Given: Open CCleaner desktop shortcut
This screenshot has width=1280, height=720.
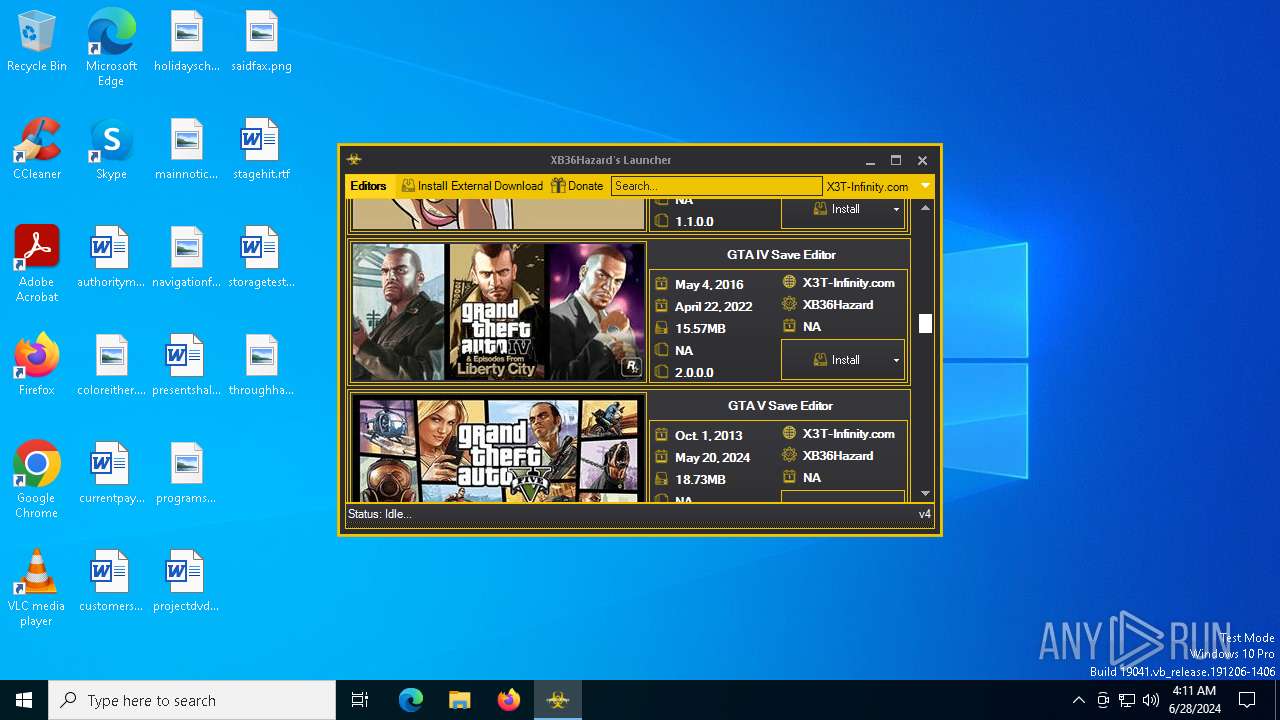Looking at the screenshot, I should (37, 149).
